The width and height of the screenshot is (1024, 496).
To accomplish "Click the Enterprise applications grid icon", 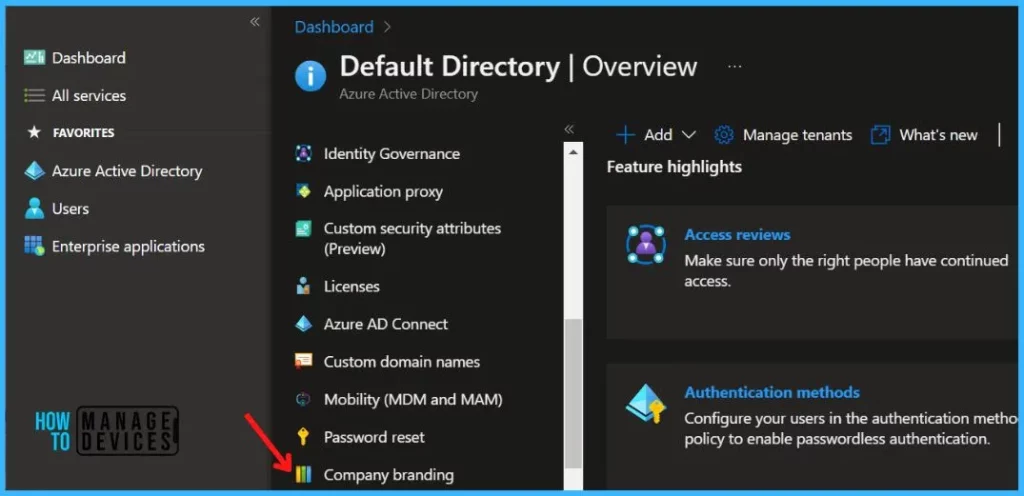I will click(x=34, y=246).
